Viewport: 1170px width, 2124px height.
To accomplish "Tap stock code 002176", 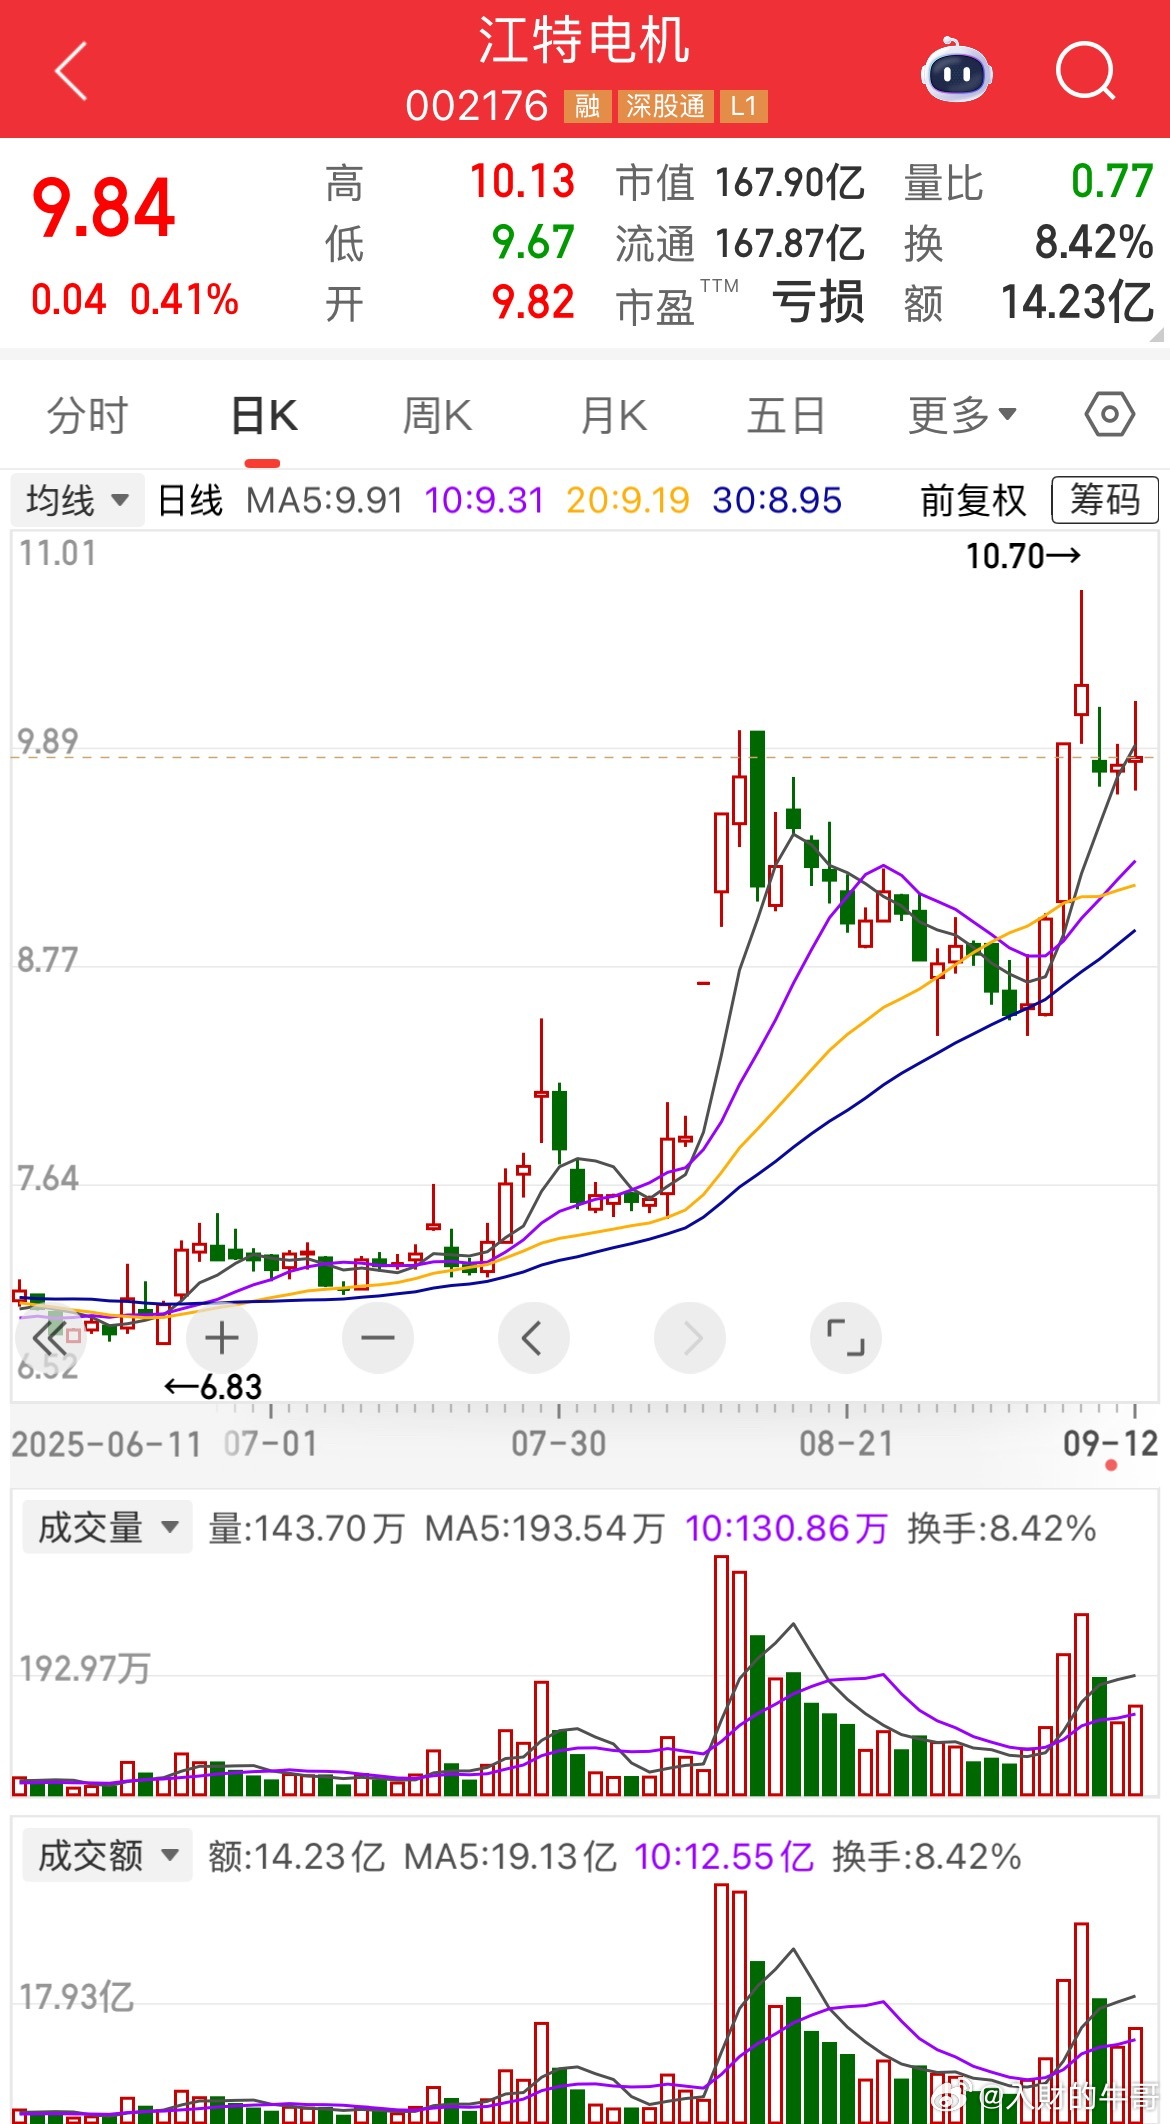I will 477,106.
